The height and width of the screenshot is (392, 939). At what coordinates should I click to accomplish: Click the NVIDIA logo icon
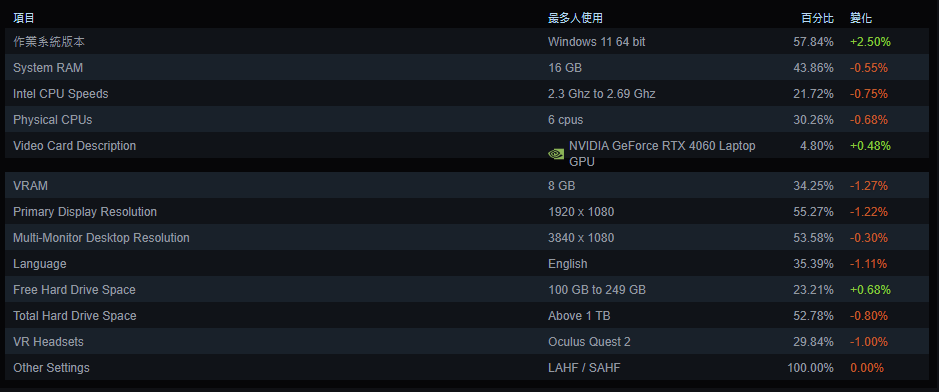point(556,154)
